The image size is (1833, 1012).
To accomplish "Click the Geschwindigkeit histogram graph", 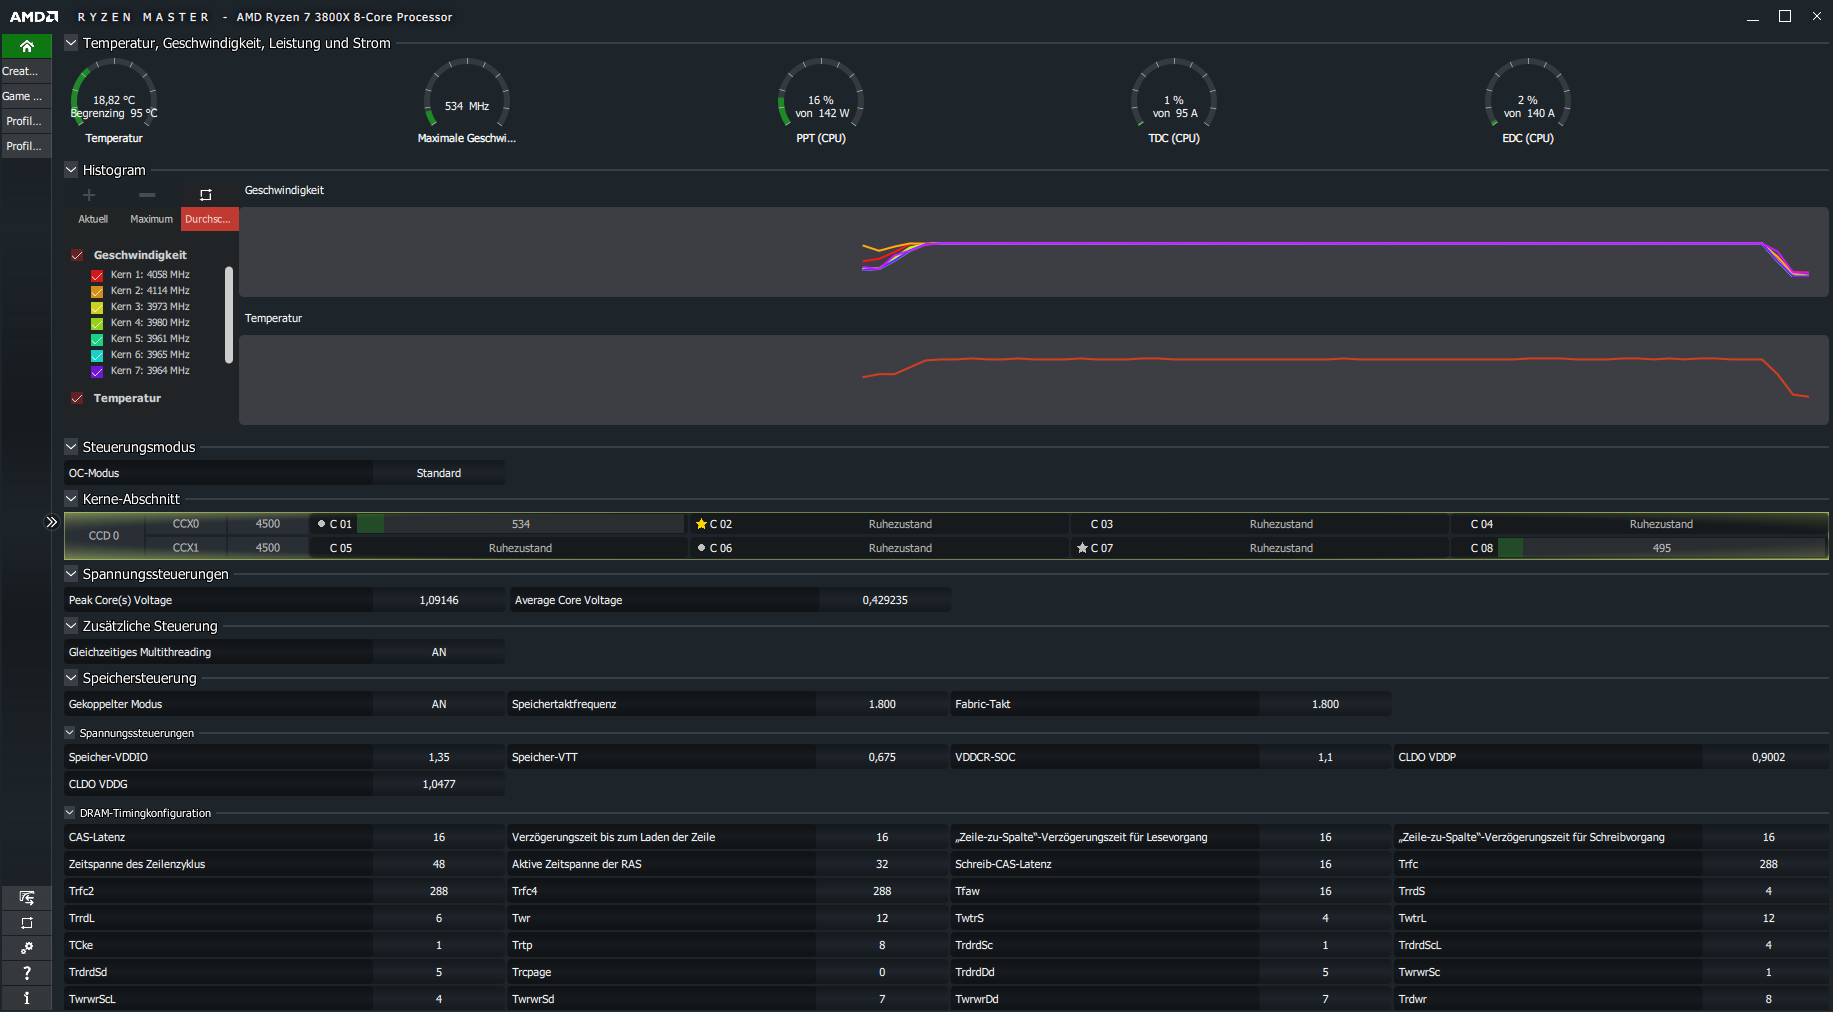I will (x=1034, y=252).
